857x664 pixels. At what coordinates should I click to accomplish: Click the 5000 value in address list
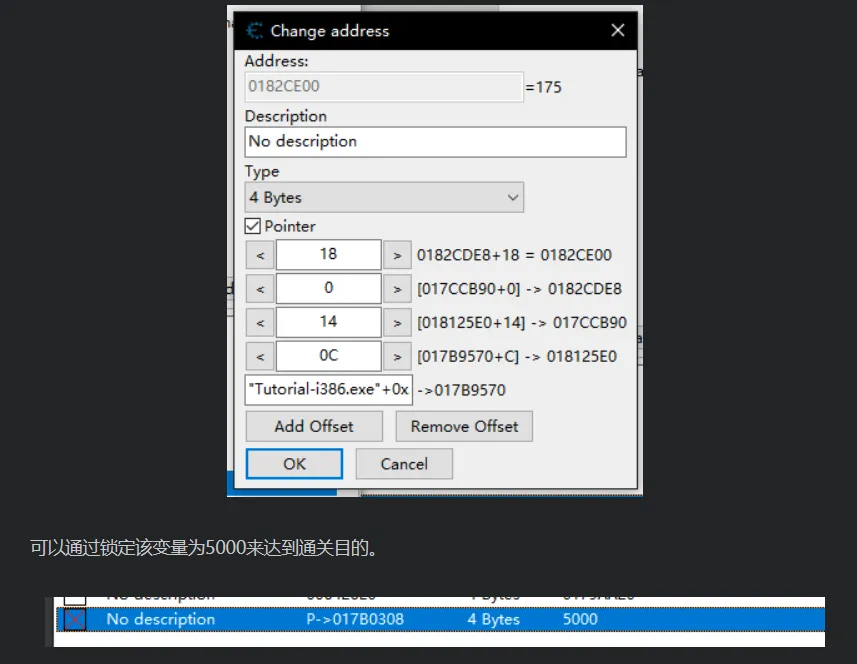[x=580, y=620]
